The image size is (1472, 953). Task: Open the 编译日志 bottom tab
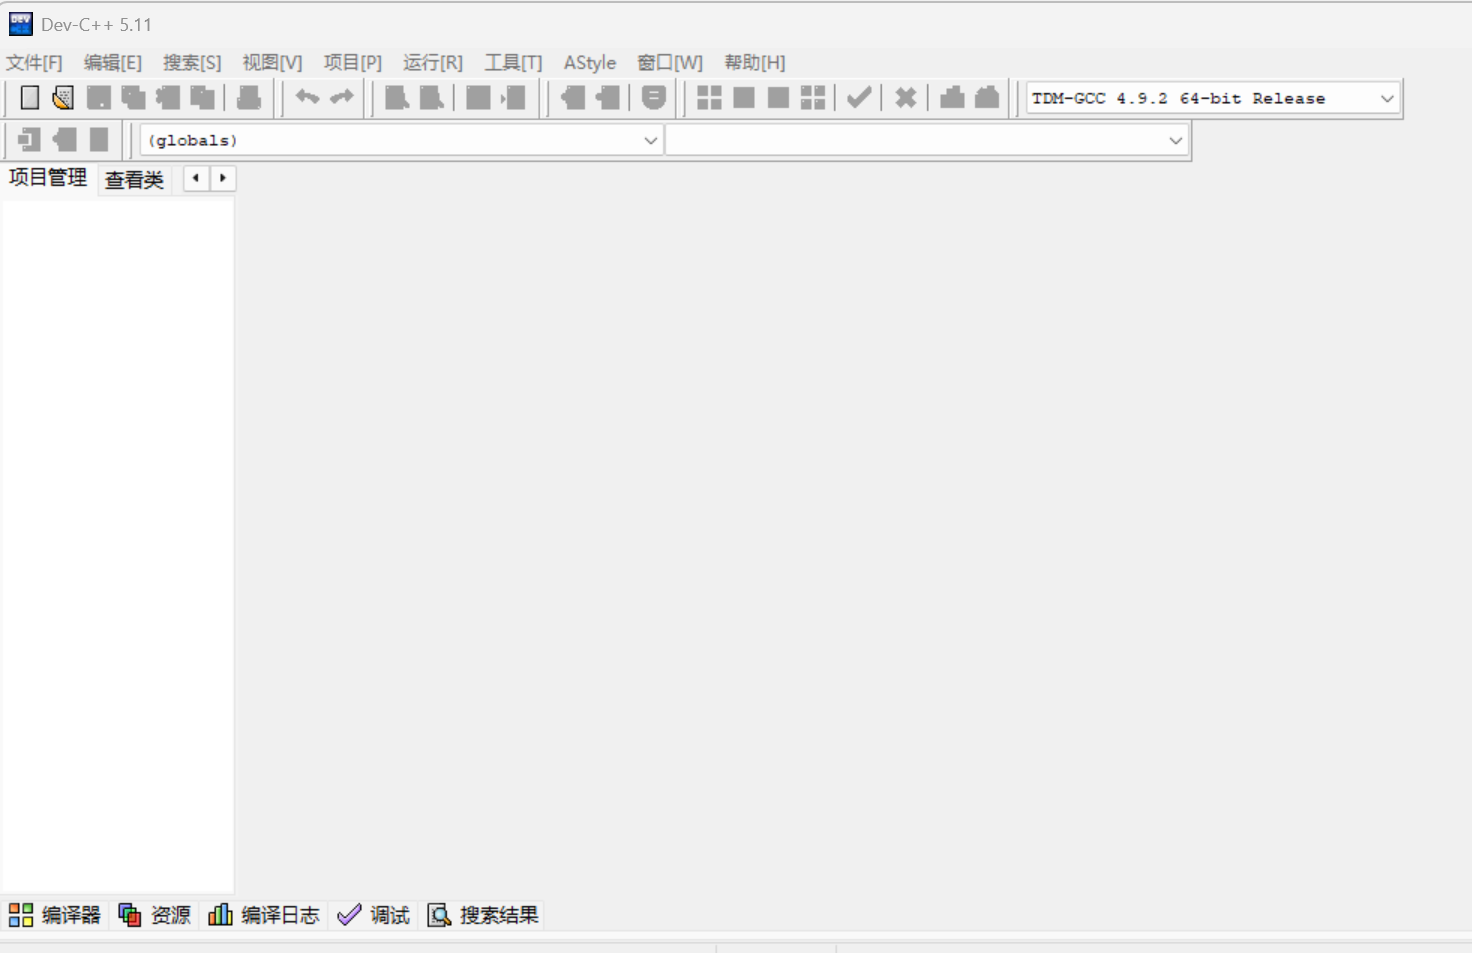click(x=264, y=915)
